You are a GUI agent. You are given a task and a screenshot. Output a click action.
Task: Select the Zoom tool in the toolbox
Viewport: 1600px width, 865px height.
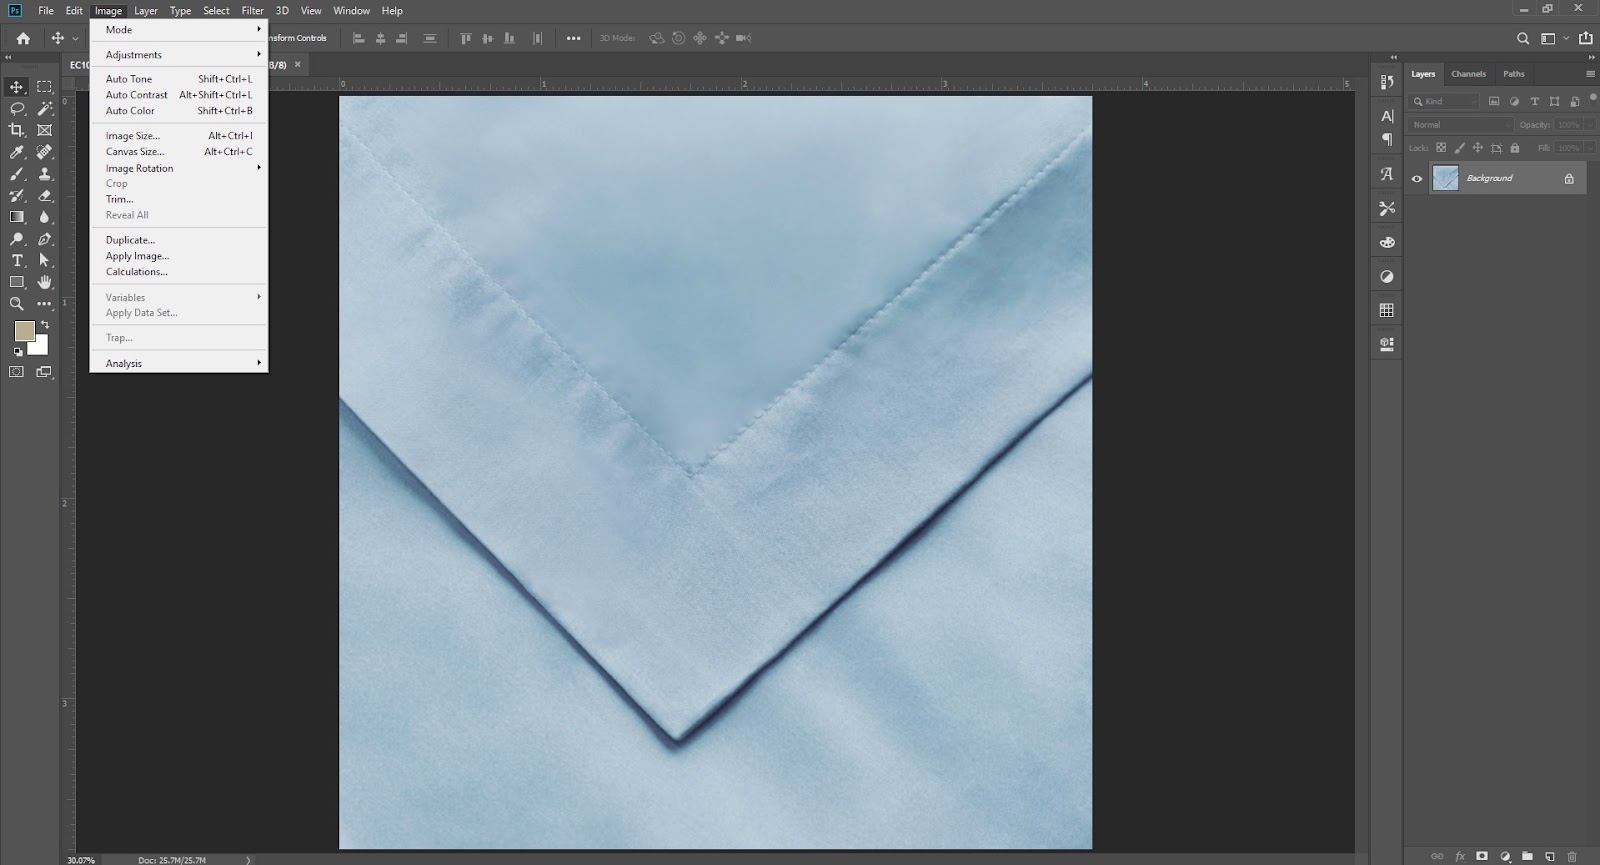point(17,304)
